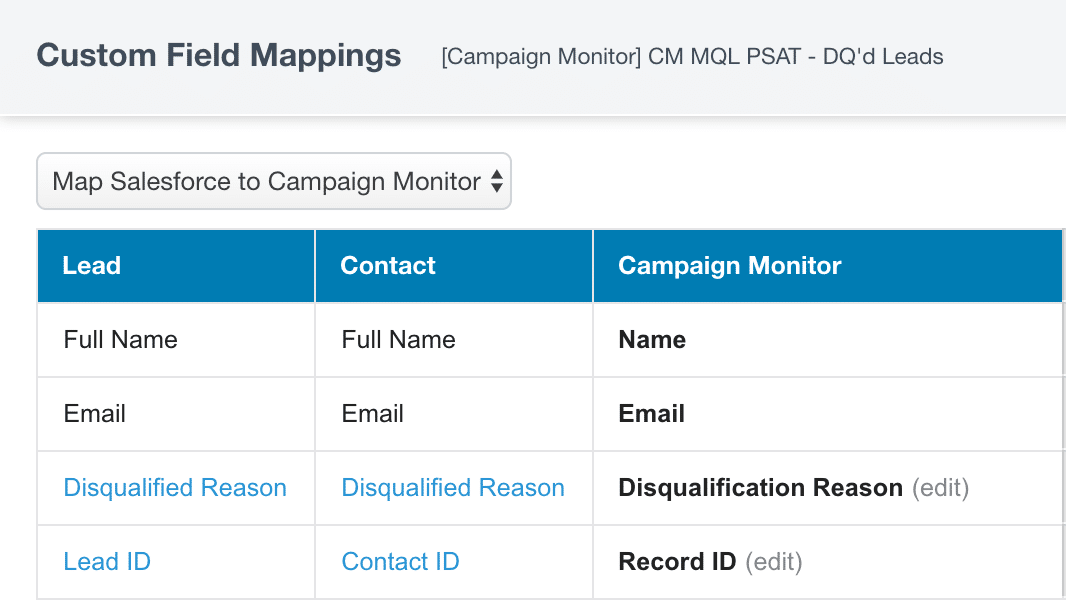Viewport: 1066px width, 604px height.
Task: Edit the Disqualification Reason field mapping
Action: (x=940, y=488)
